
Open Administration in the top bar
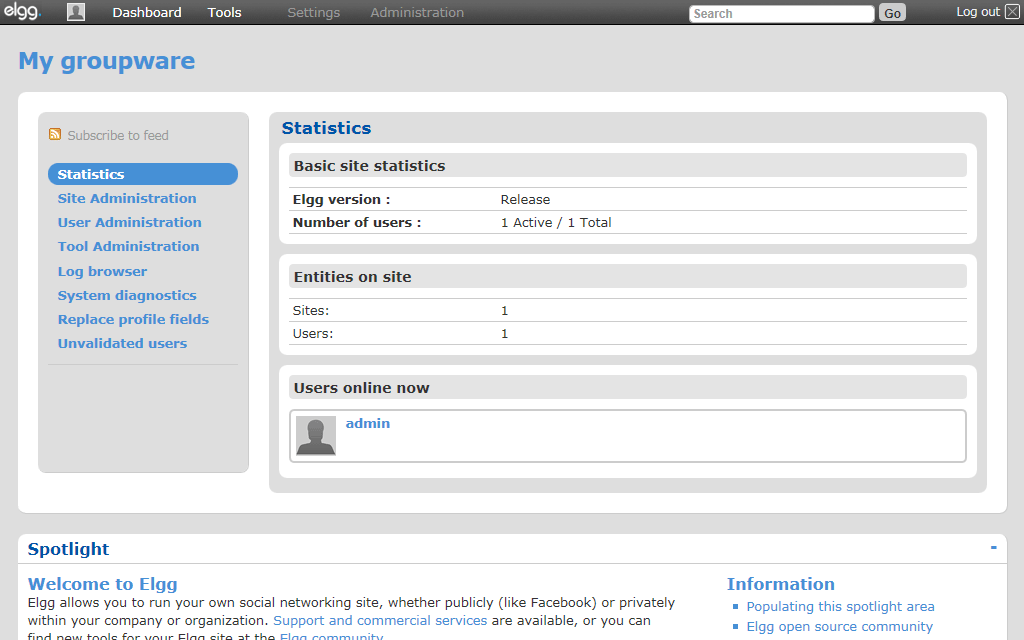point(417,13)
